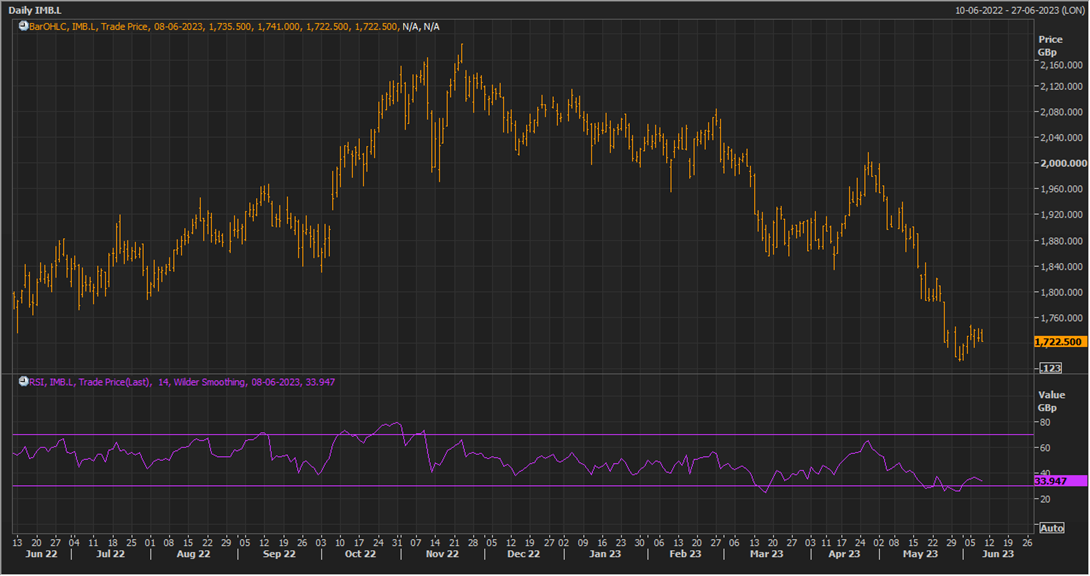Click the 1,840.000 price axis label

(x=1061, y=267)
